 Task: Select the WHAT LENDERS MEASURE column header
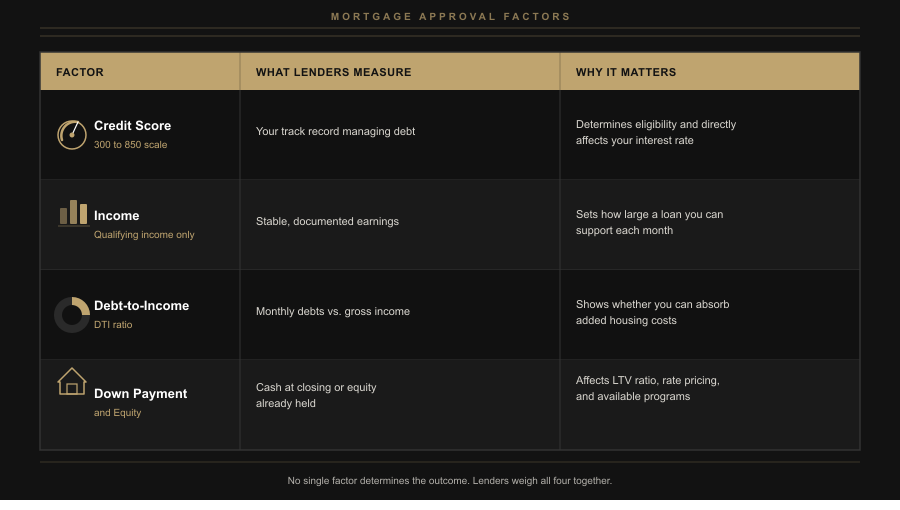click(333, 72)
